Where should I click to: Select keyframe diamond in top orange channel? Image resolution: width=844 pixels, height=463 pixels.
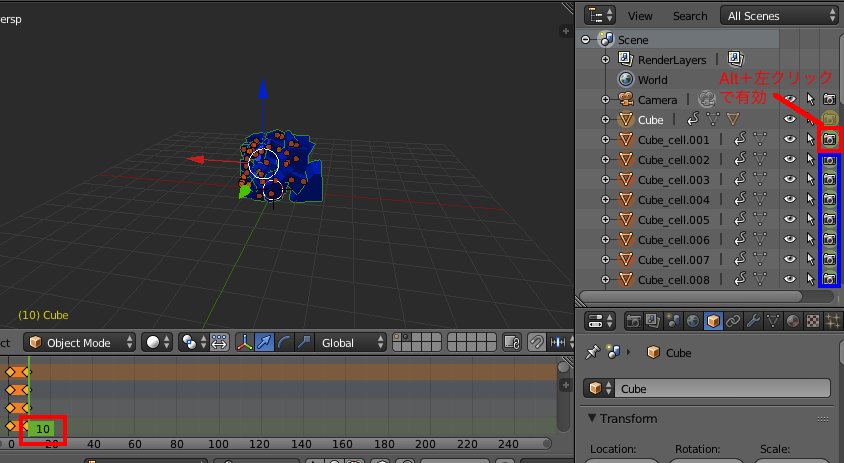(10, 371)
